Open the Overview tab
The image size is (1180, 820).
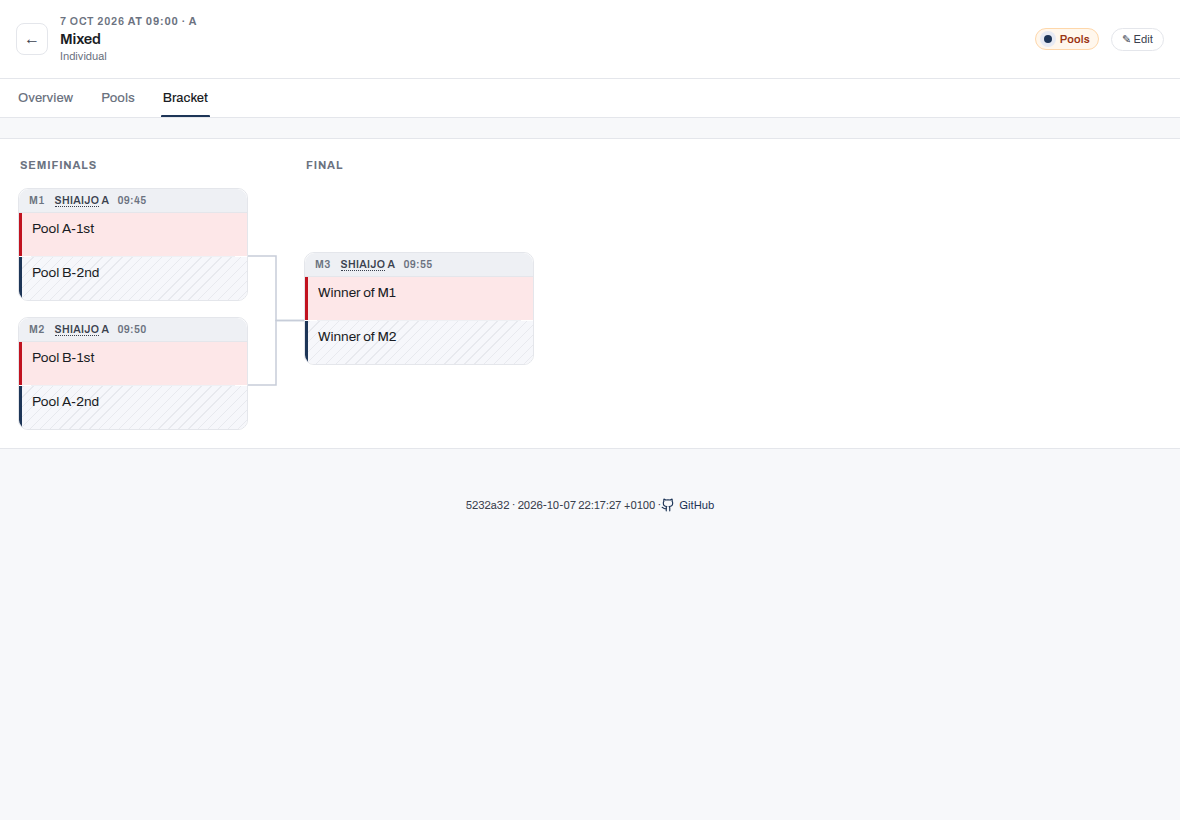point(45,98)
